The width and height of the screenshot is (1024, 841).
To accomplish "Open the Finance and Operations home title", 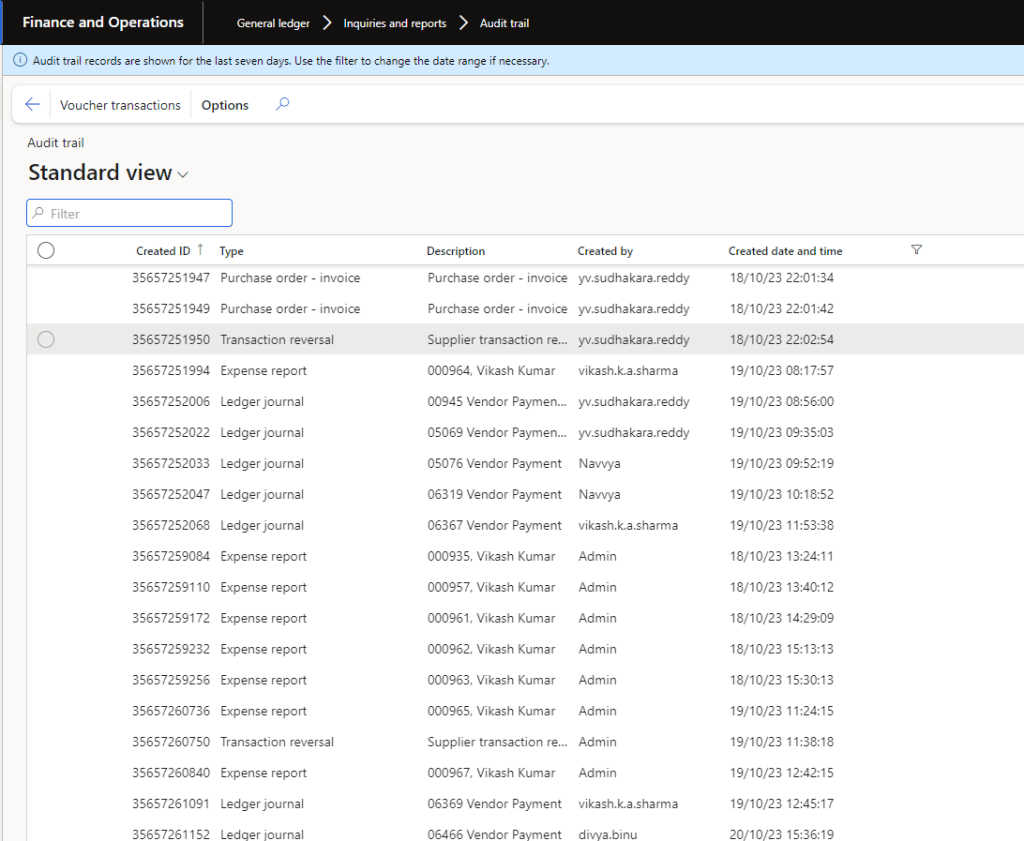I will point(103,22).
